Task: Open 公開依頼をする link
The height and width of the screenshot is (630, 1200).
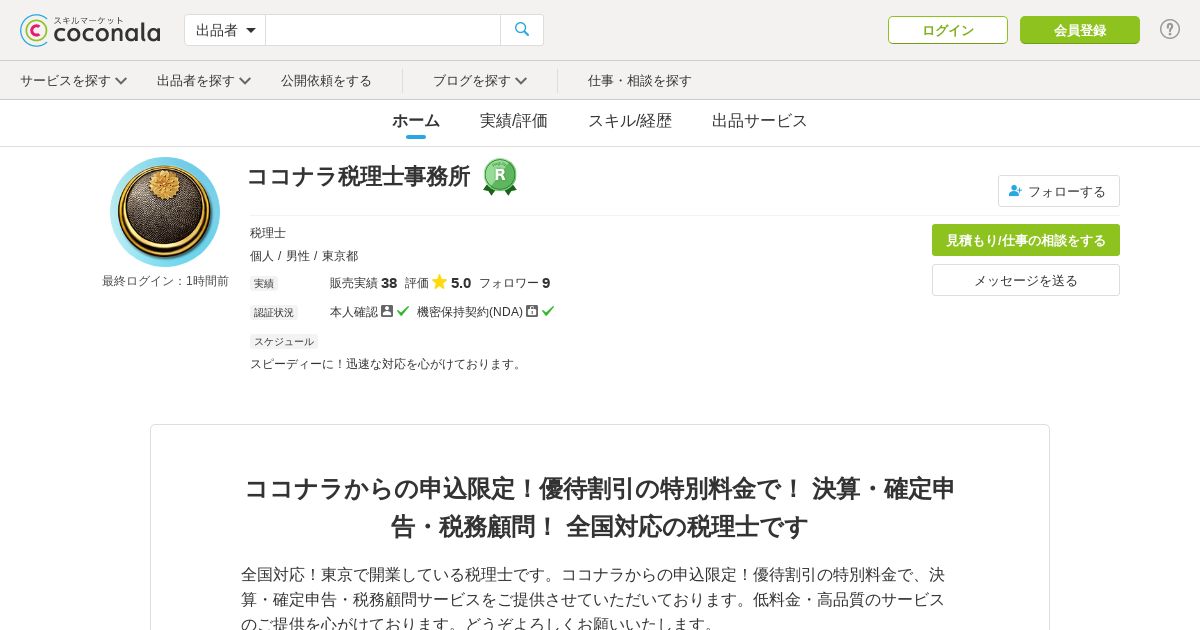Action: 326,80
